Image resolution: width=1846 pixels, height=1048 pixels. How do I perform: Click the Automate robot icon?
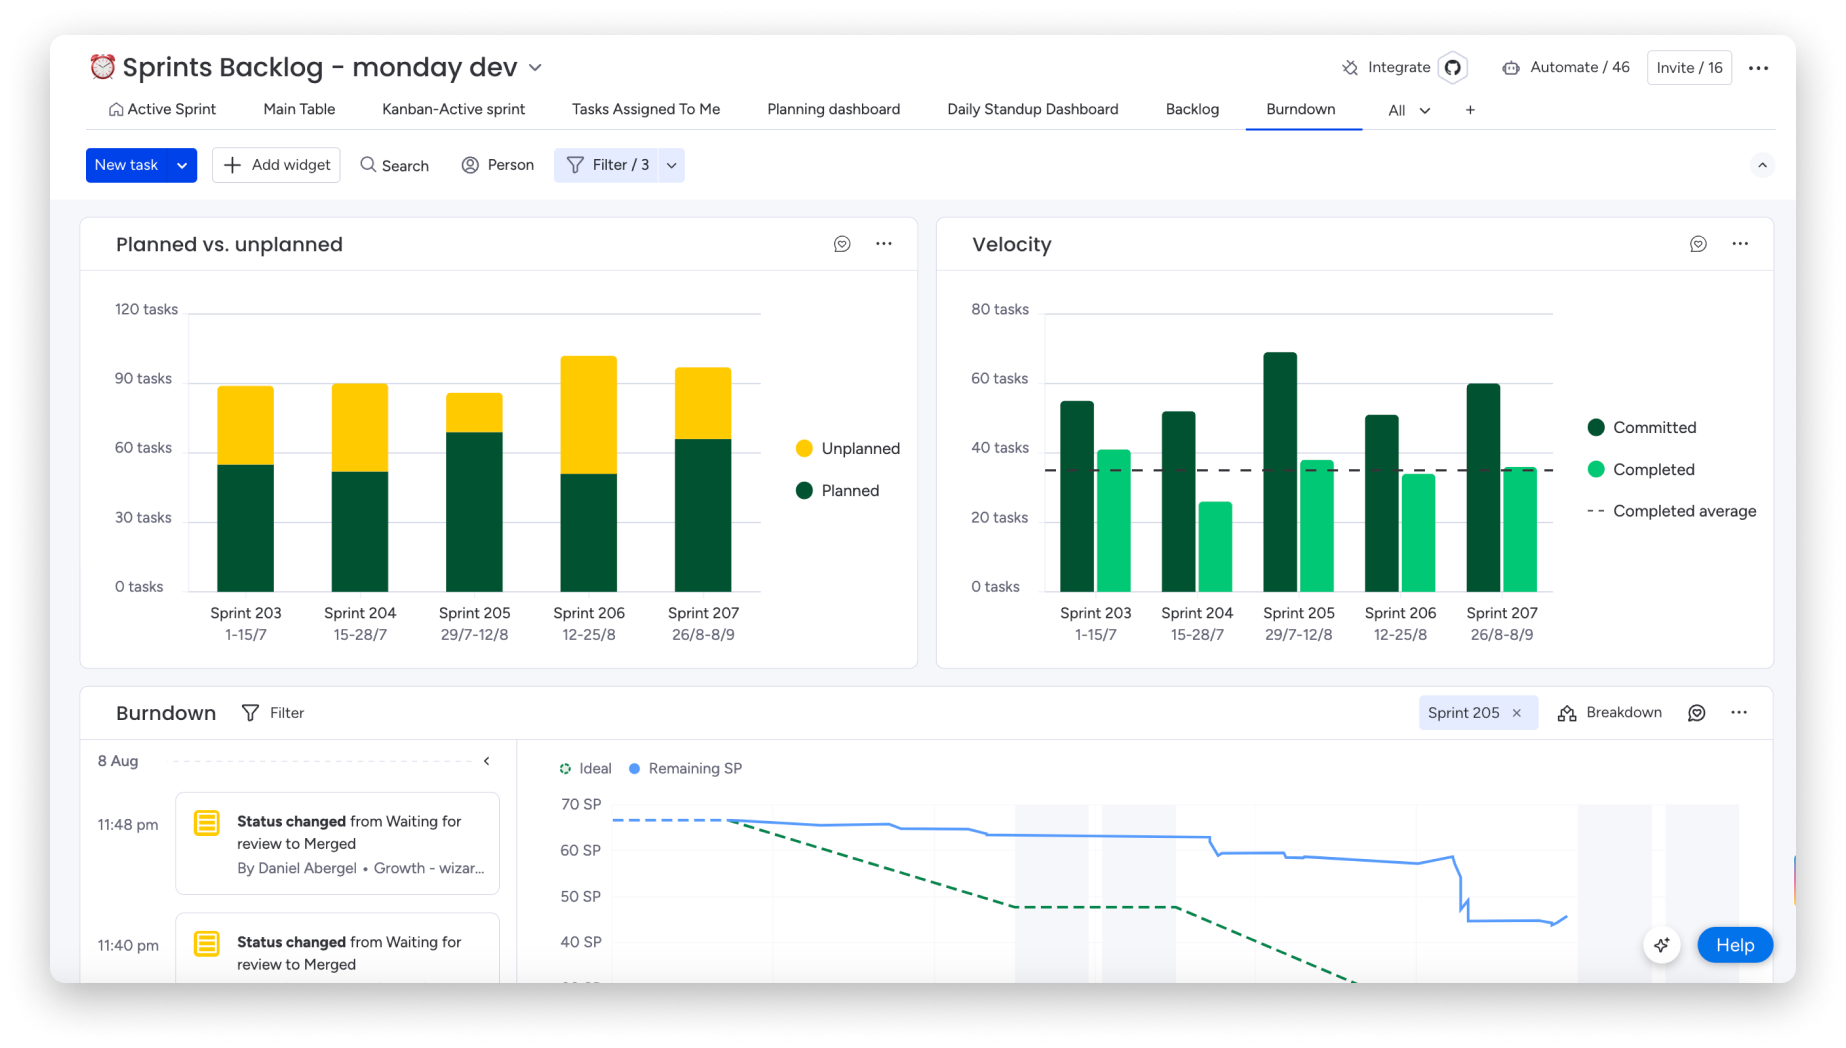point(1511,68)
